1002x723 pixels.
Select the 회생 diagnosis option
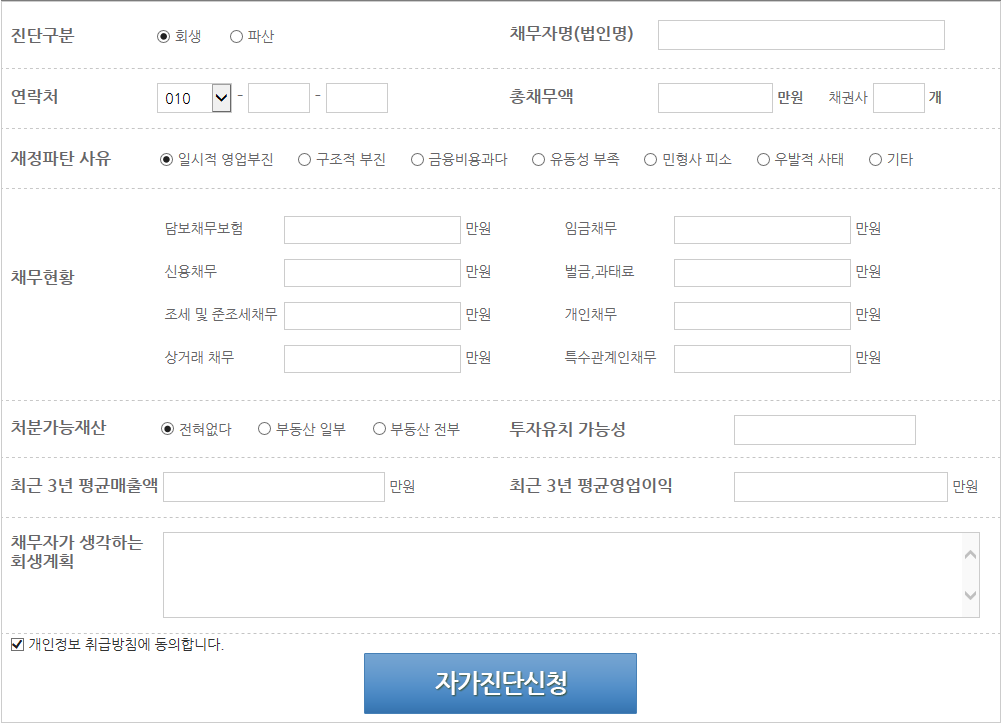(164, 37)
